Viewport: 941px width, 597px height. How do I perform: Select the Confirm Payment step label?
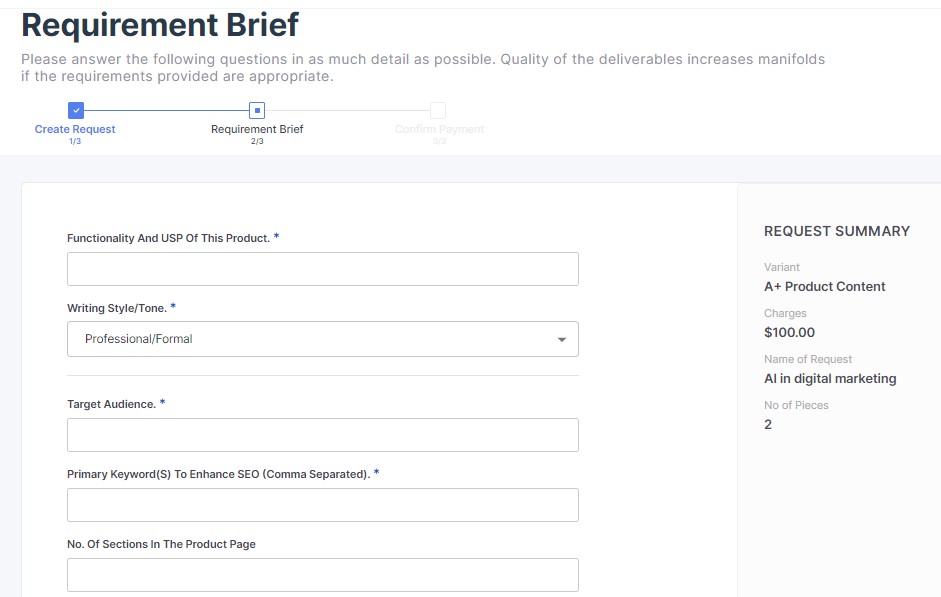439,129
